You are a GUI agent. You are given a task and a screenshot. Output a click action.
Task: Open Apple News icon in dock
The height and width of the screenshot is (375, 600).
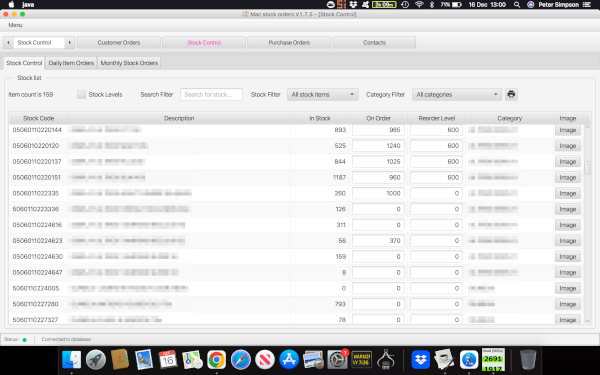point(265,360)
